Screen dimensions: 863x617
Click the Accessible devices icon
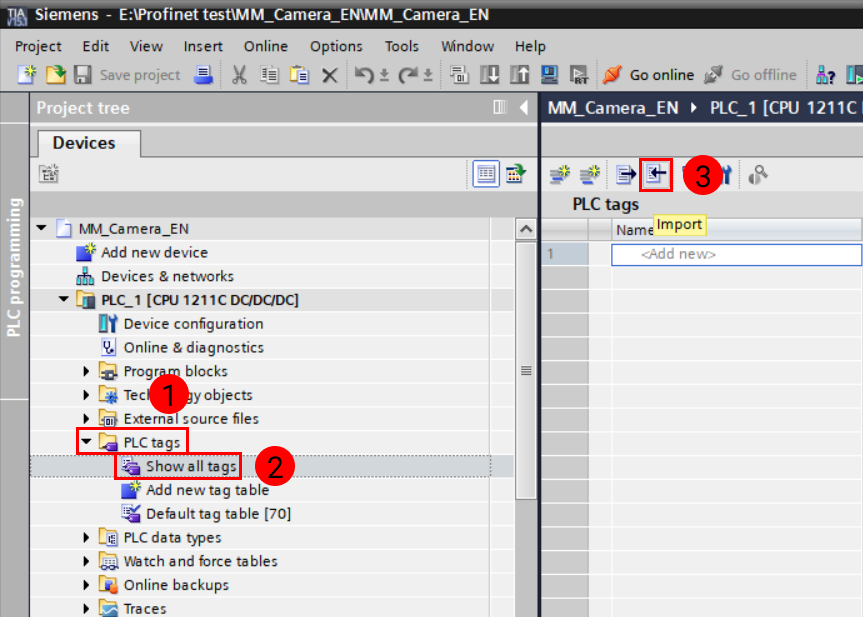point(826,74)
